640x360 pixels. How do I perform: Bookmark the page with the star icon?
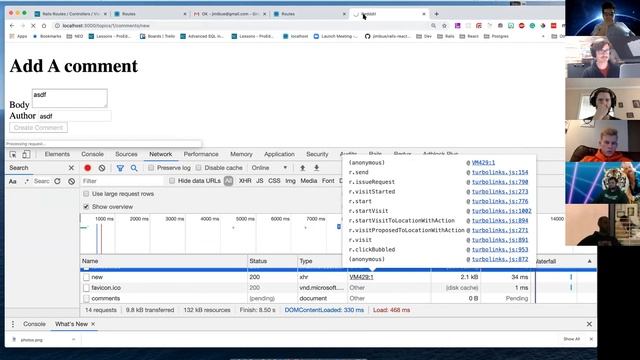[444, 26]
